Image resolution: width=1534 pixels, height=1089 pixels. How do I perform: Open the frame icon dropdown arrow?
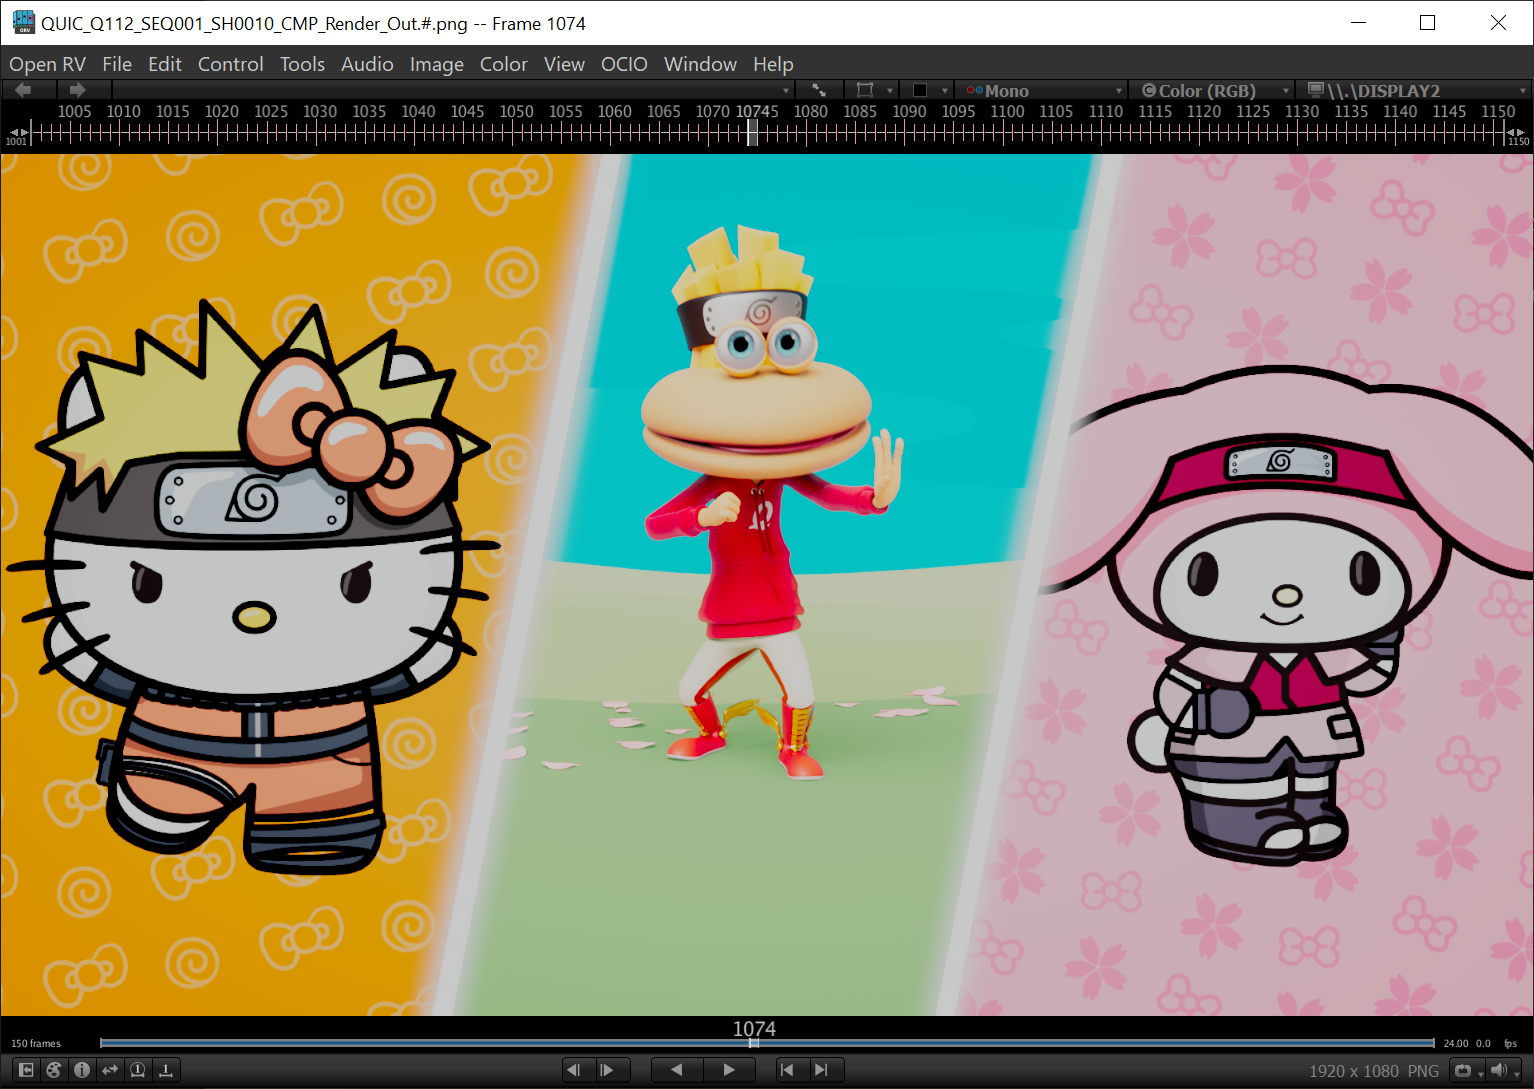[890, 91]
